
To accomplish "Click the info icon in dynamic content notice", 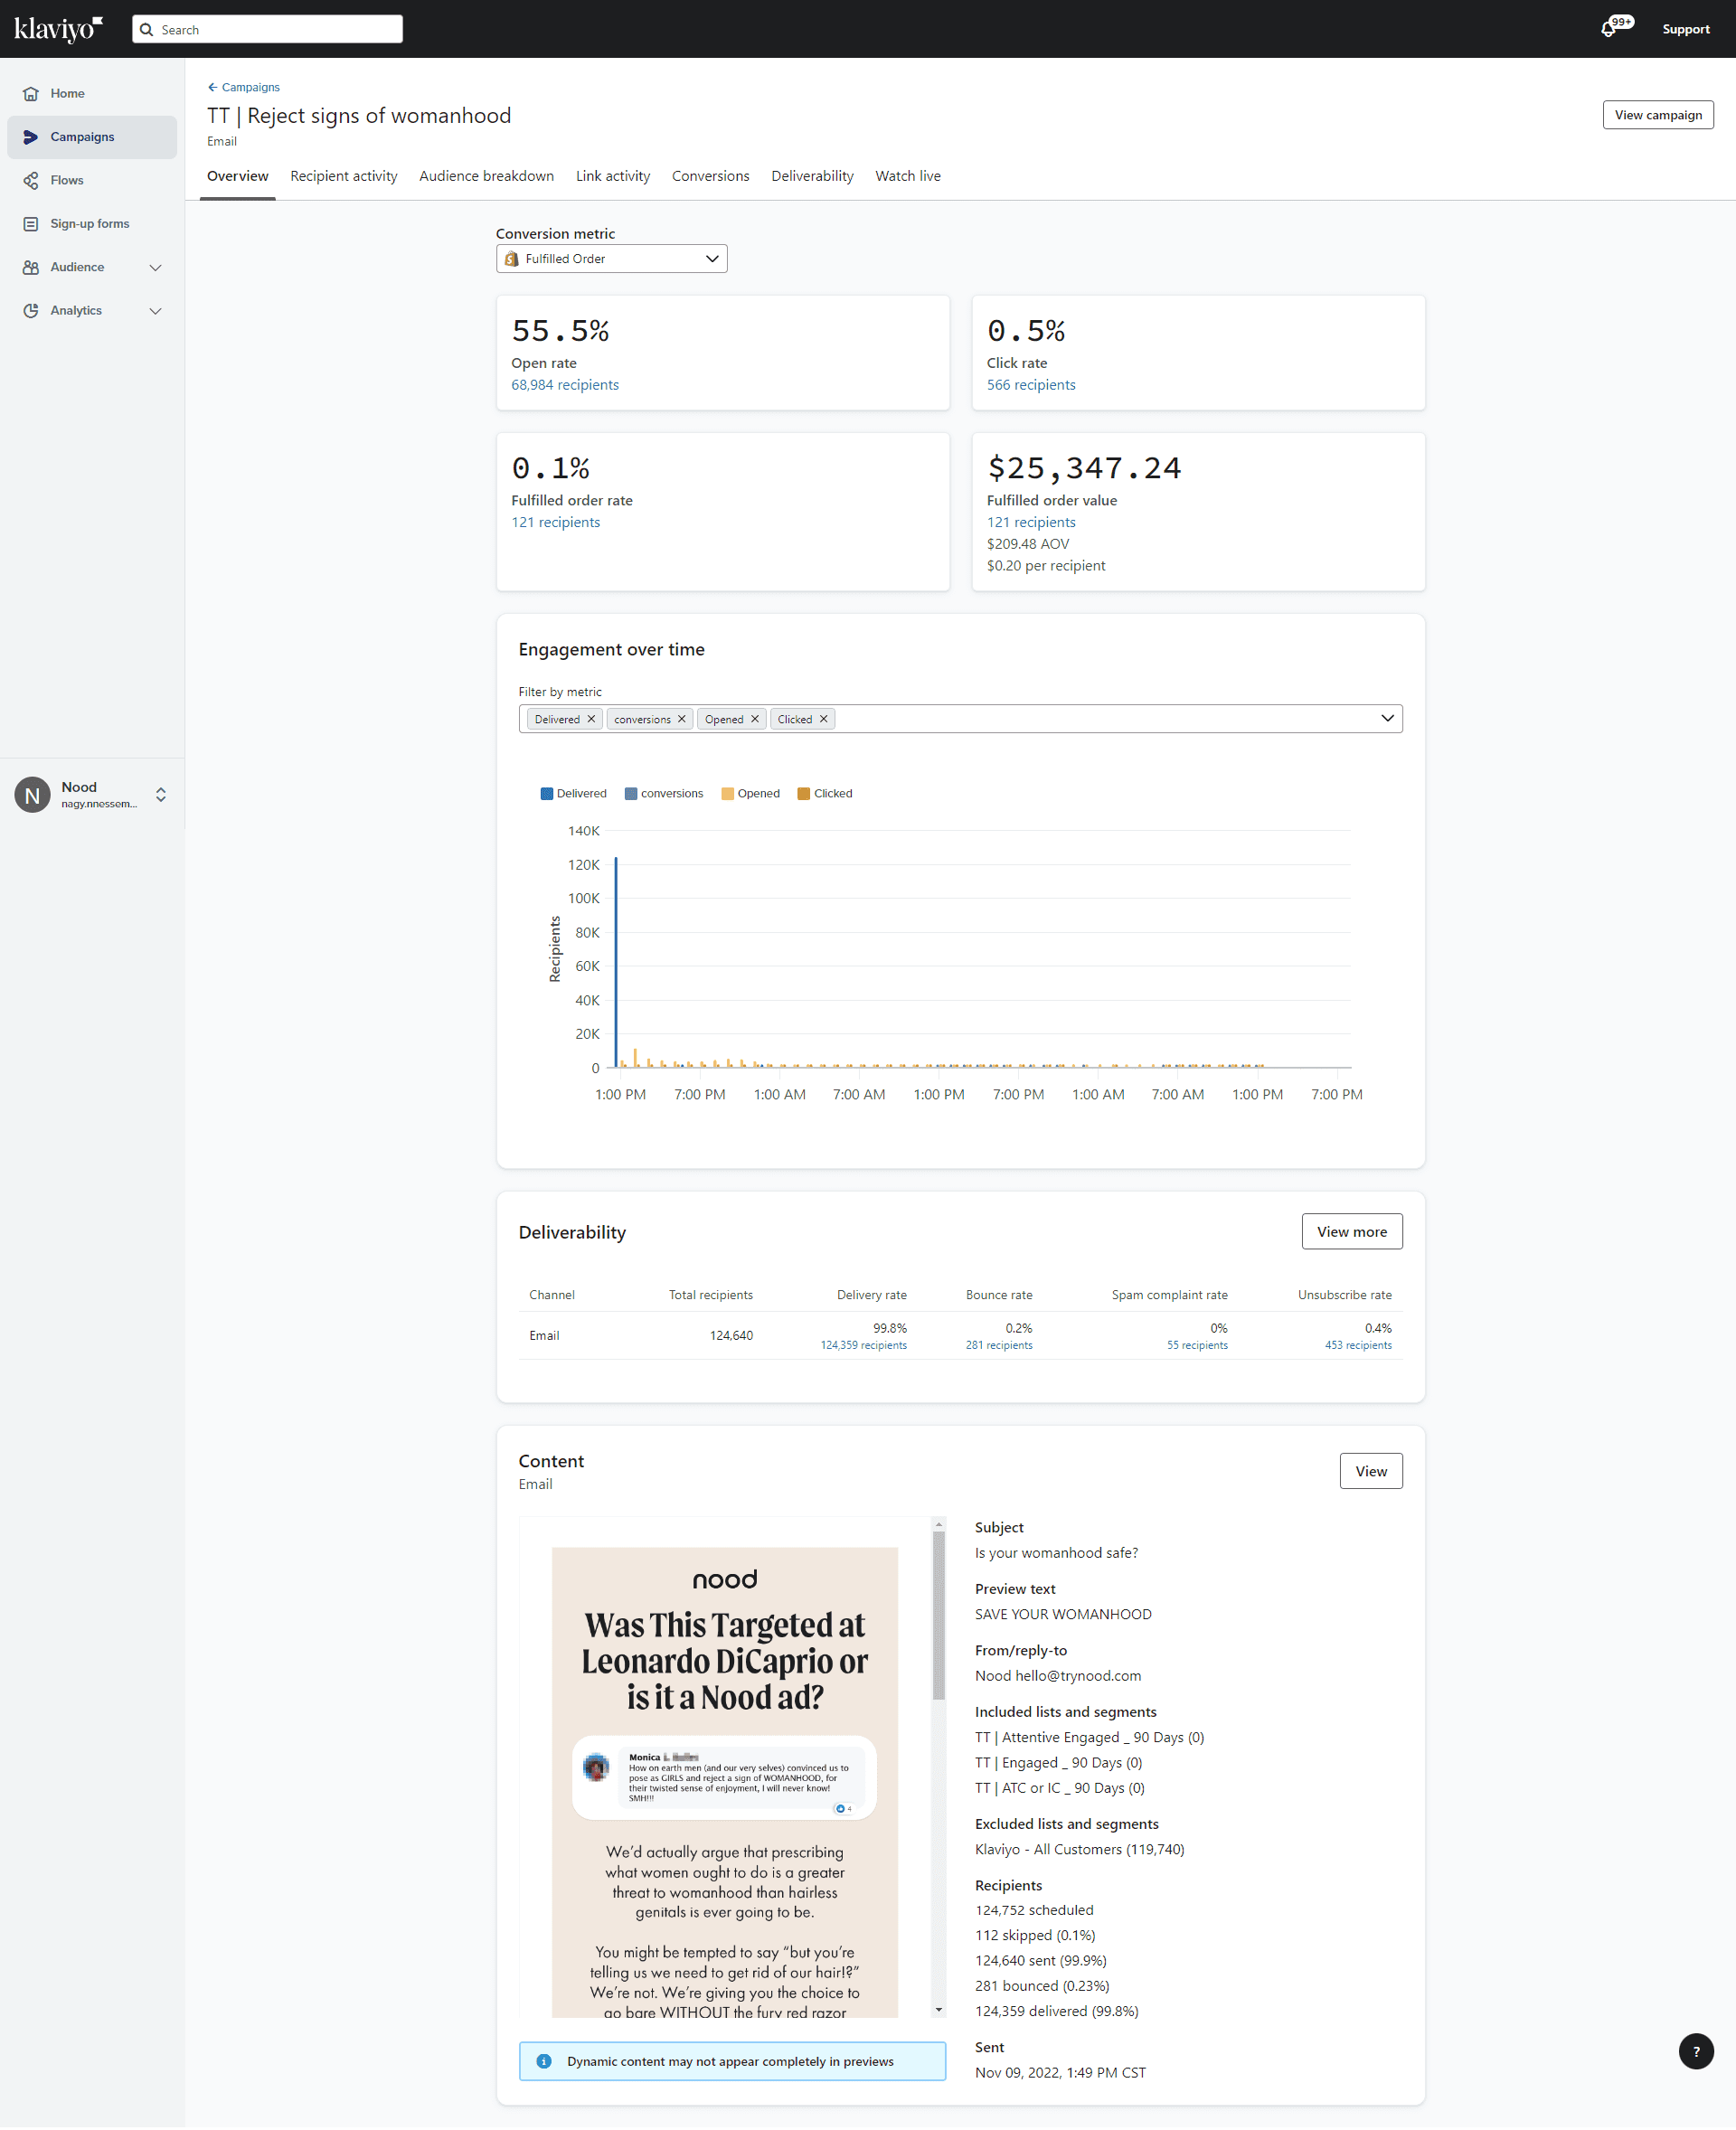I will tap(544, 2061).
